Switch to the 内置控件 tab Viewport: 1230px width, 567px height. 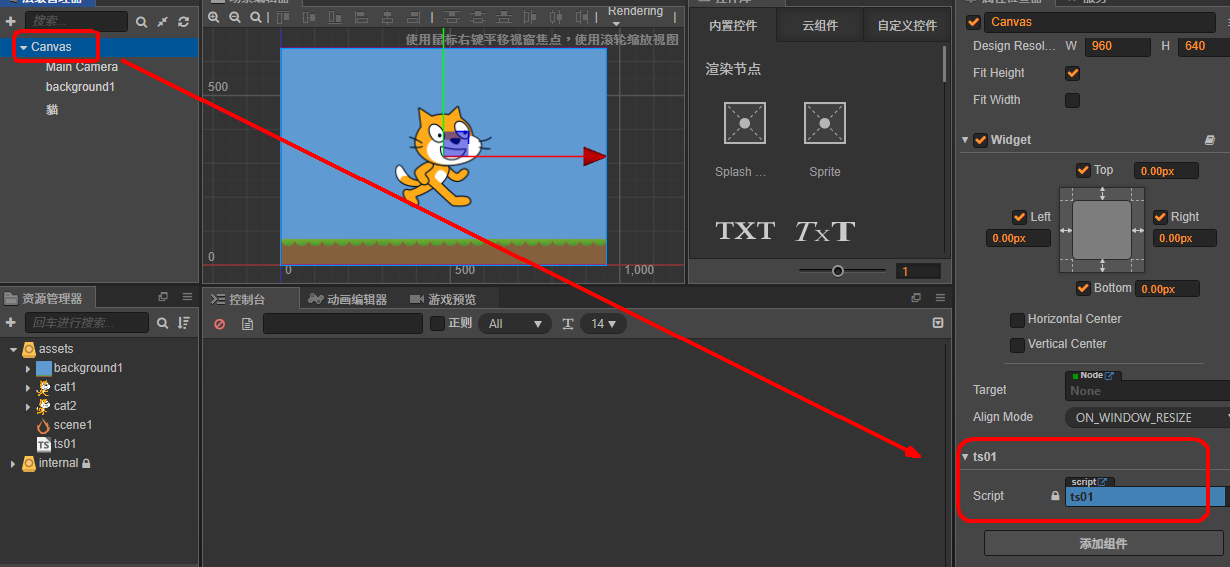[x=732, y=26]
